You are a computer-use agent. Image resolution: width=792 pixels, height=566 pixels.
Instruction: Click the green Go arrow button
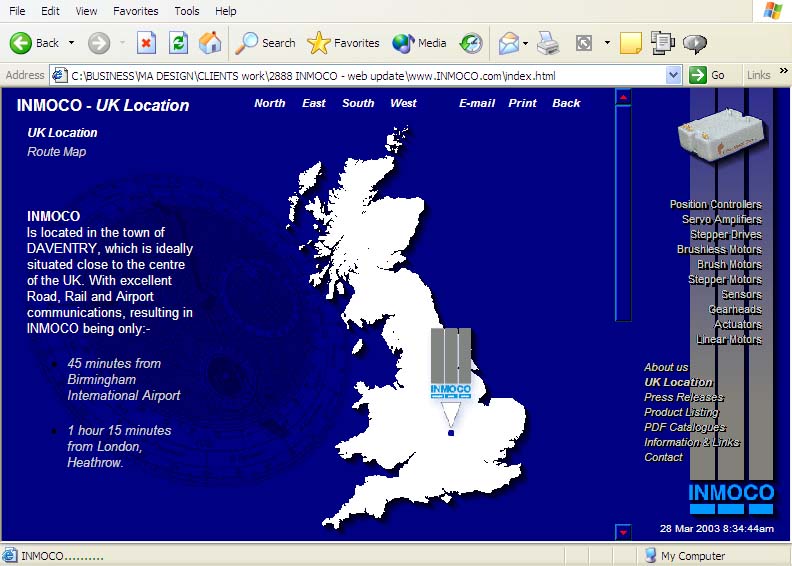click(698, 75)
